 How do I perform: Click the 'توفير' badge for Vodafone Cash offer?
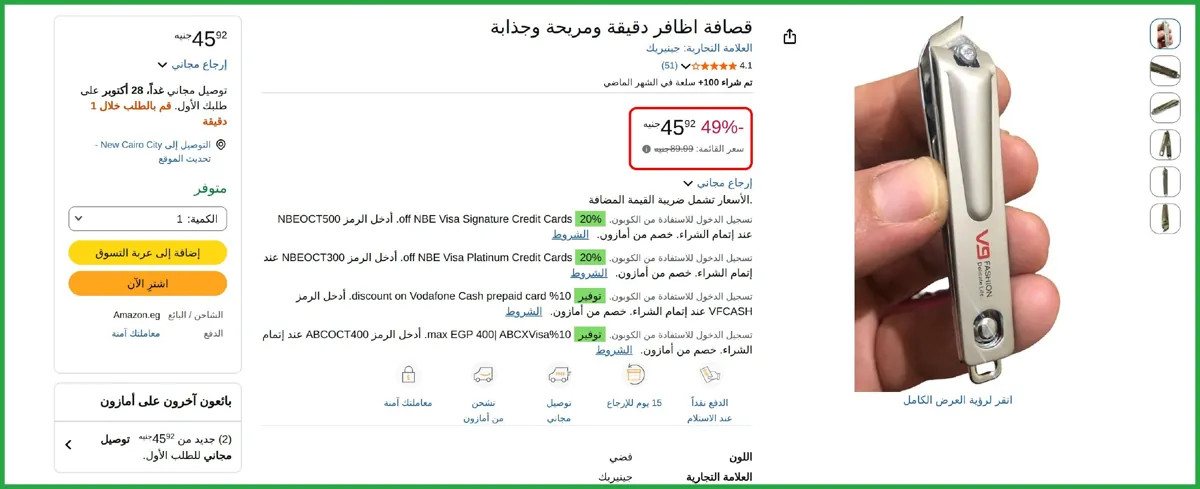click(590, 296)
